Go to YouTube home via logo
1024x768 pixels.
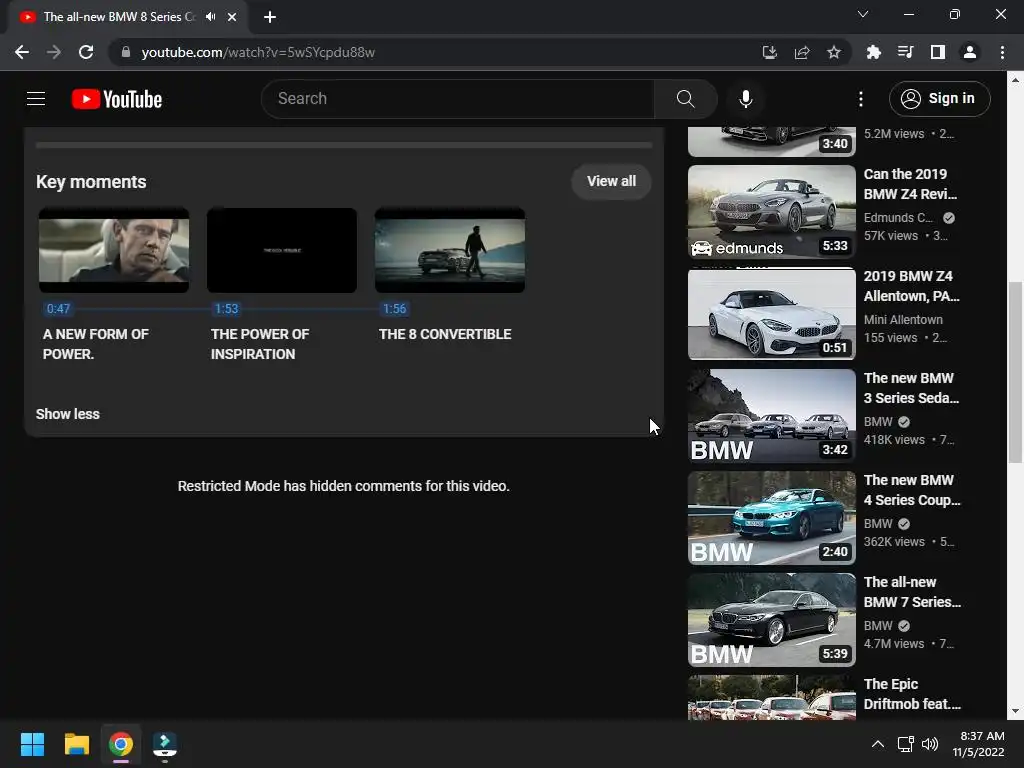[116, 99]
